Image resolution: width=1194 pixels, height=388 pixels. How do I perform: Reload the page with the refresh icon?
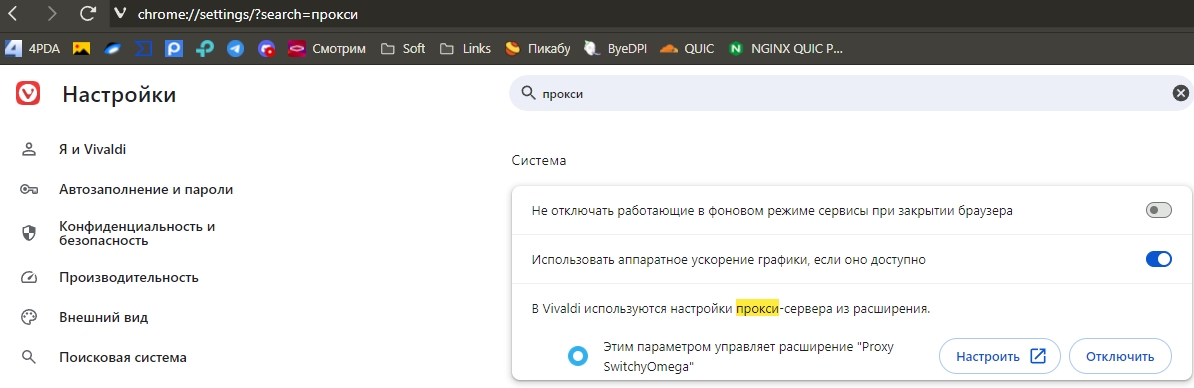88,13
